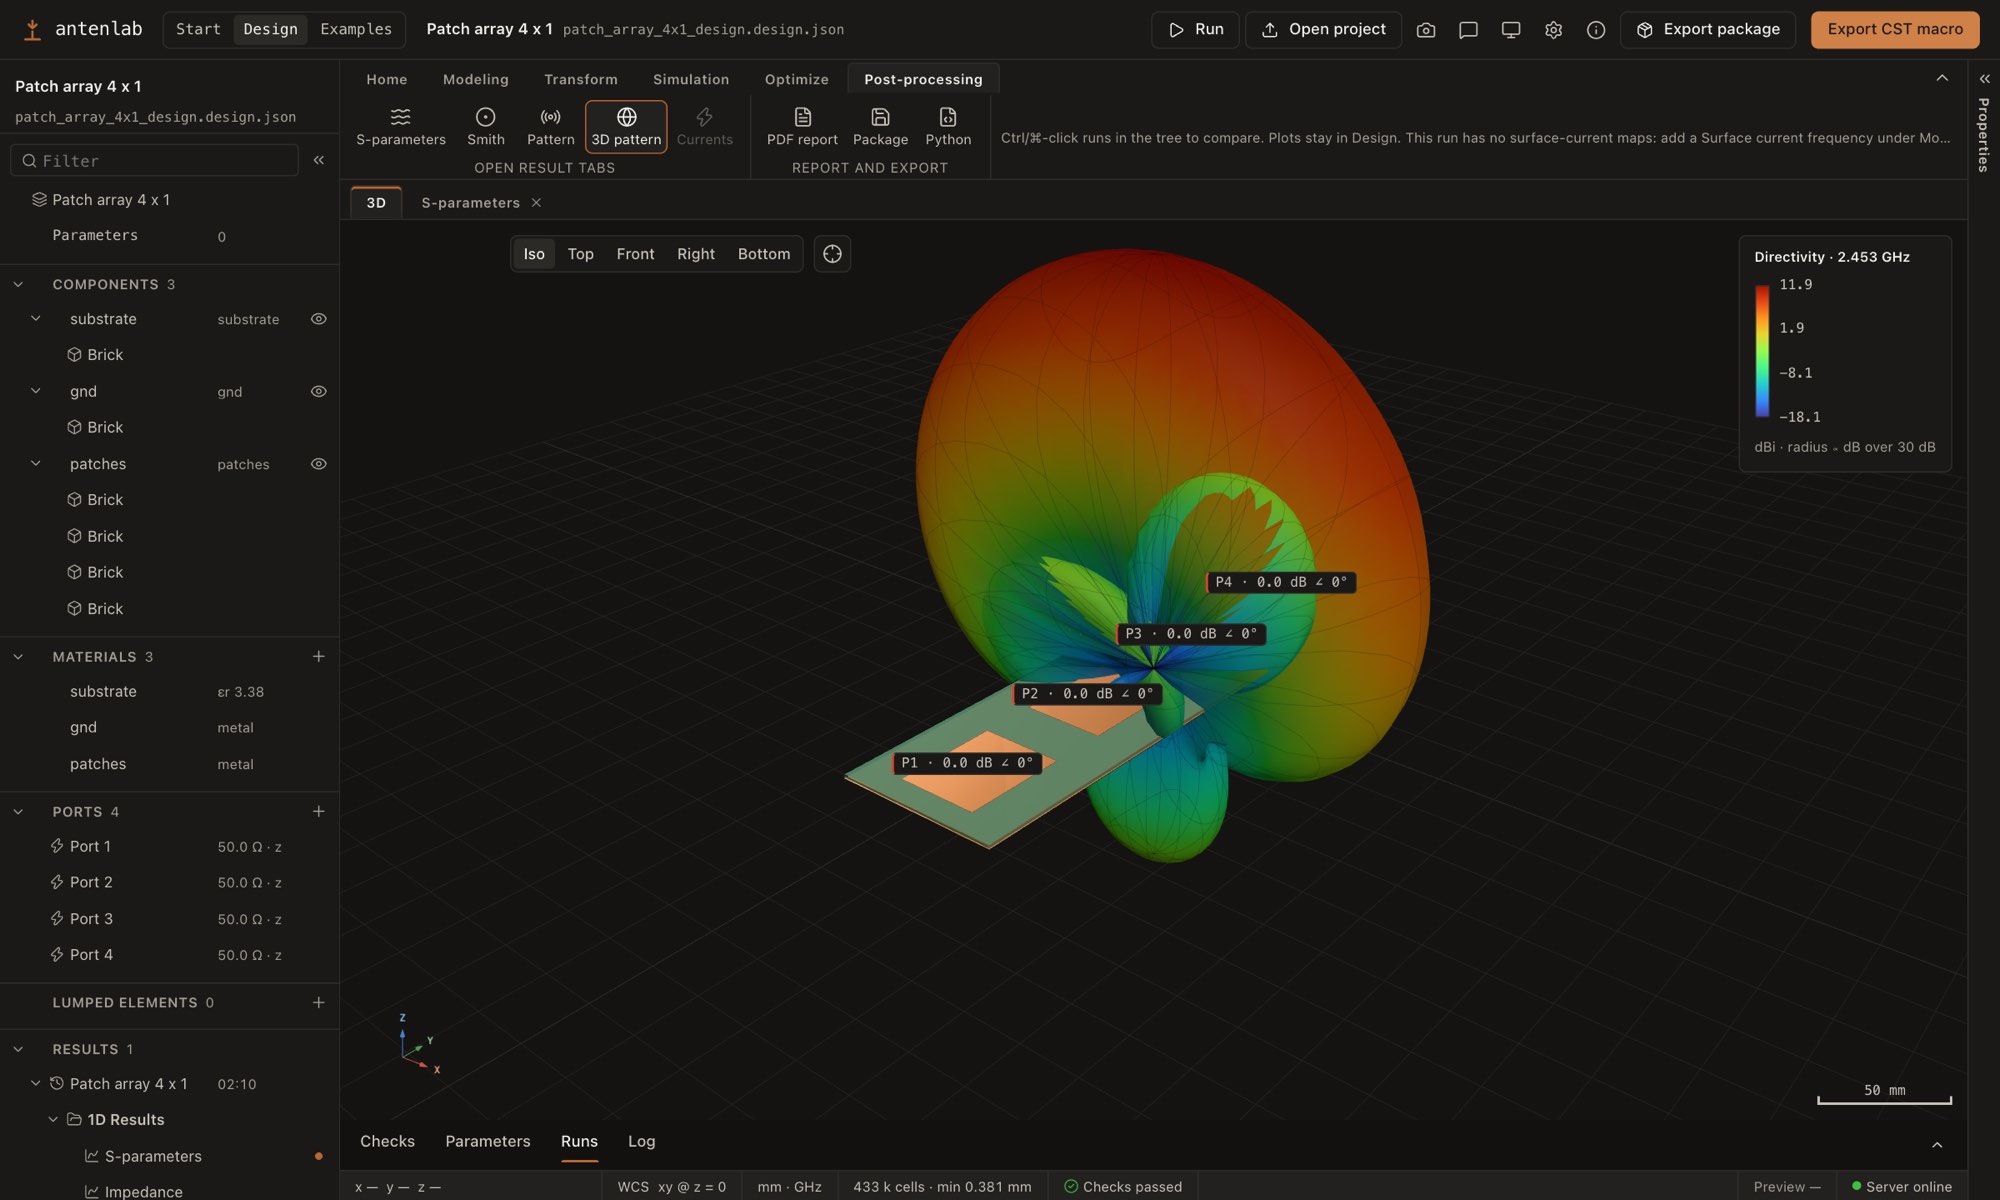The image size is (2000, 1200).
Task: Add a new material with plus
Action: pos(318,656)
